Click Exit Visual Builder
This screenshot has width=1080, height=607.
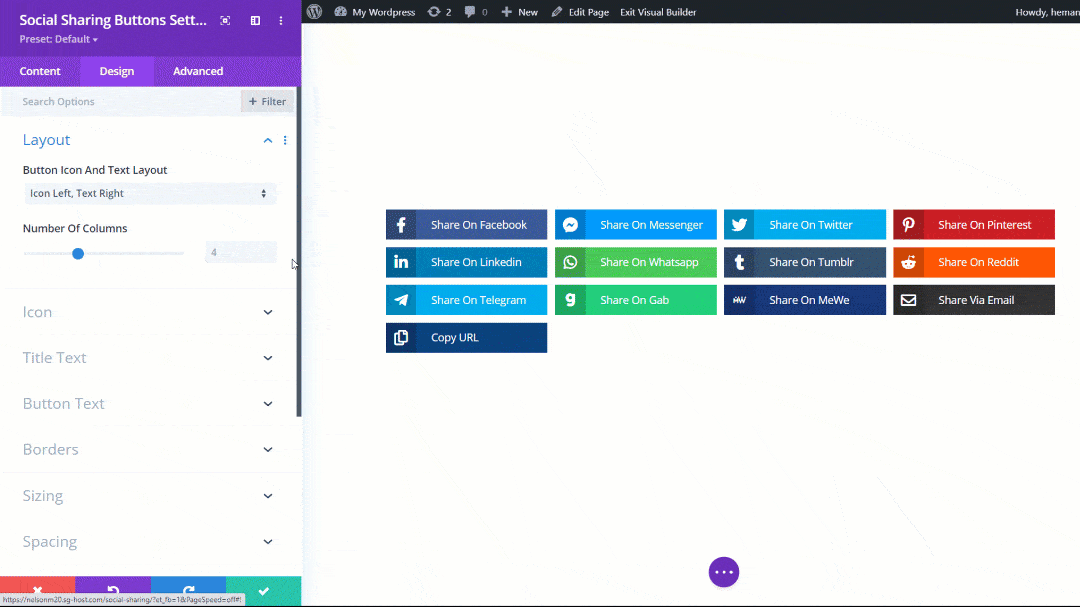tap(658, 12)
